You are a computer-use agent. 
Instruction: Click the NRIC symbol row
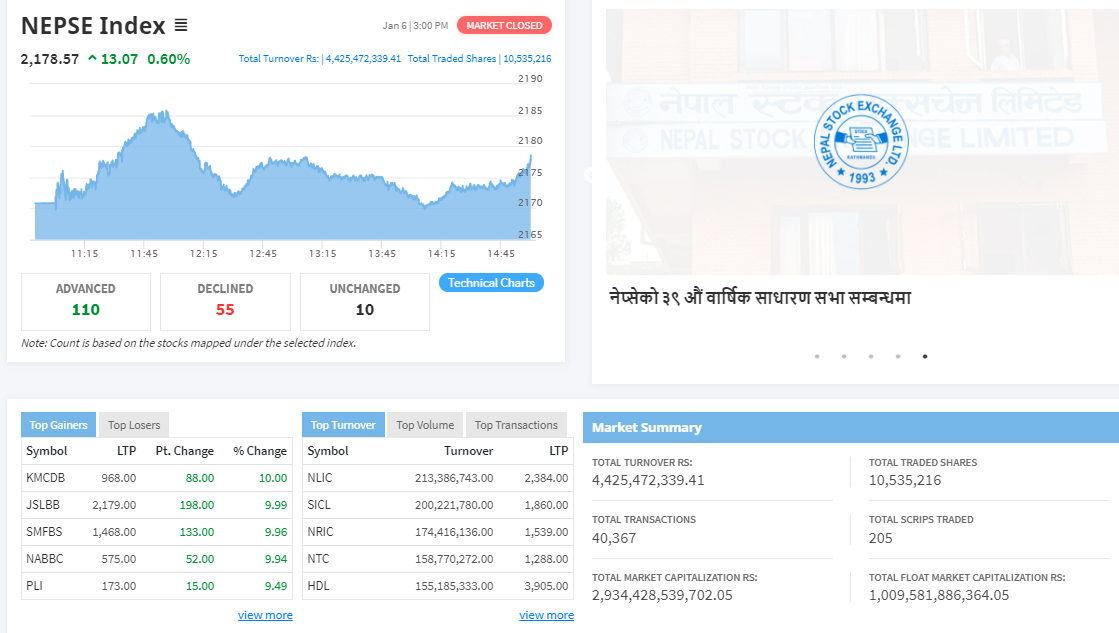[x=438, y=532]
